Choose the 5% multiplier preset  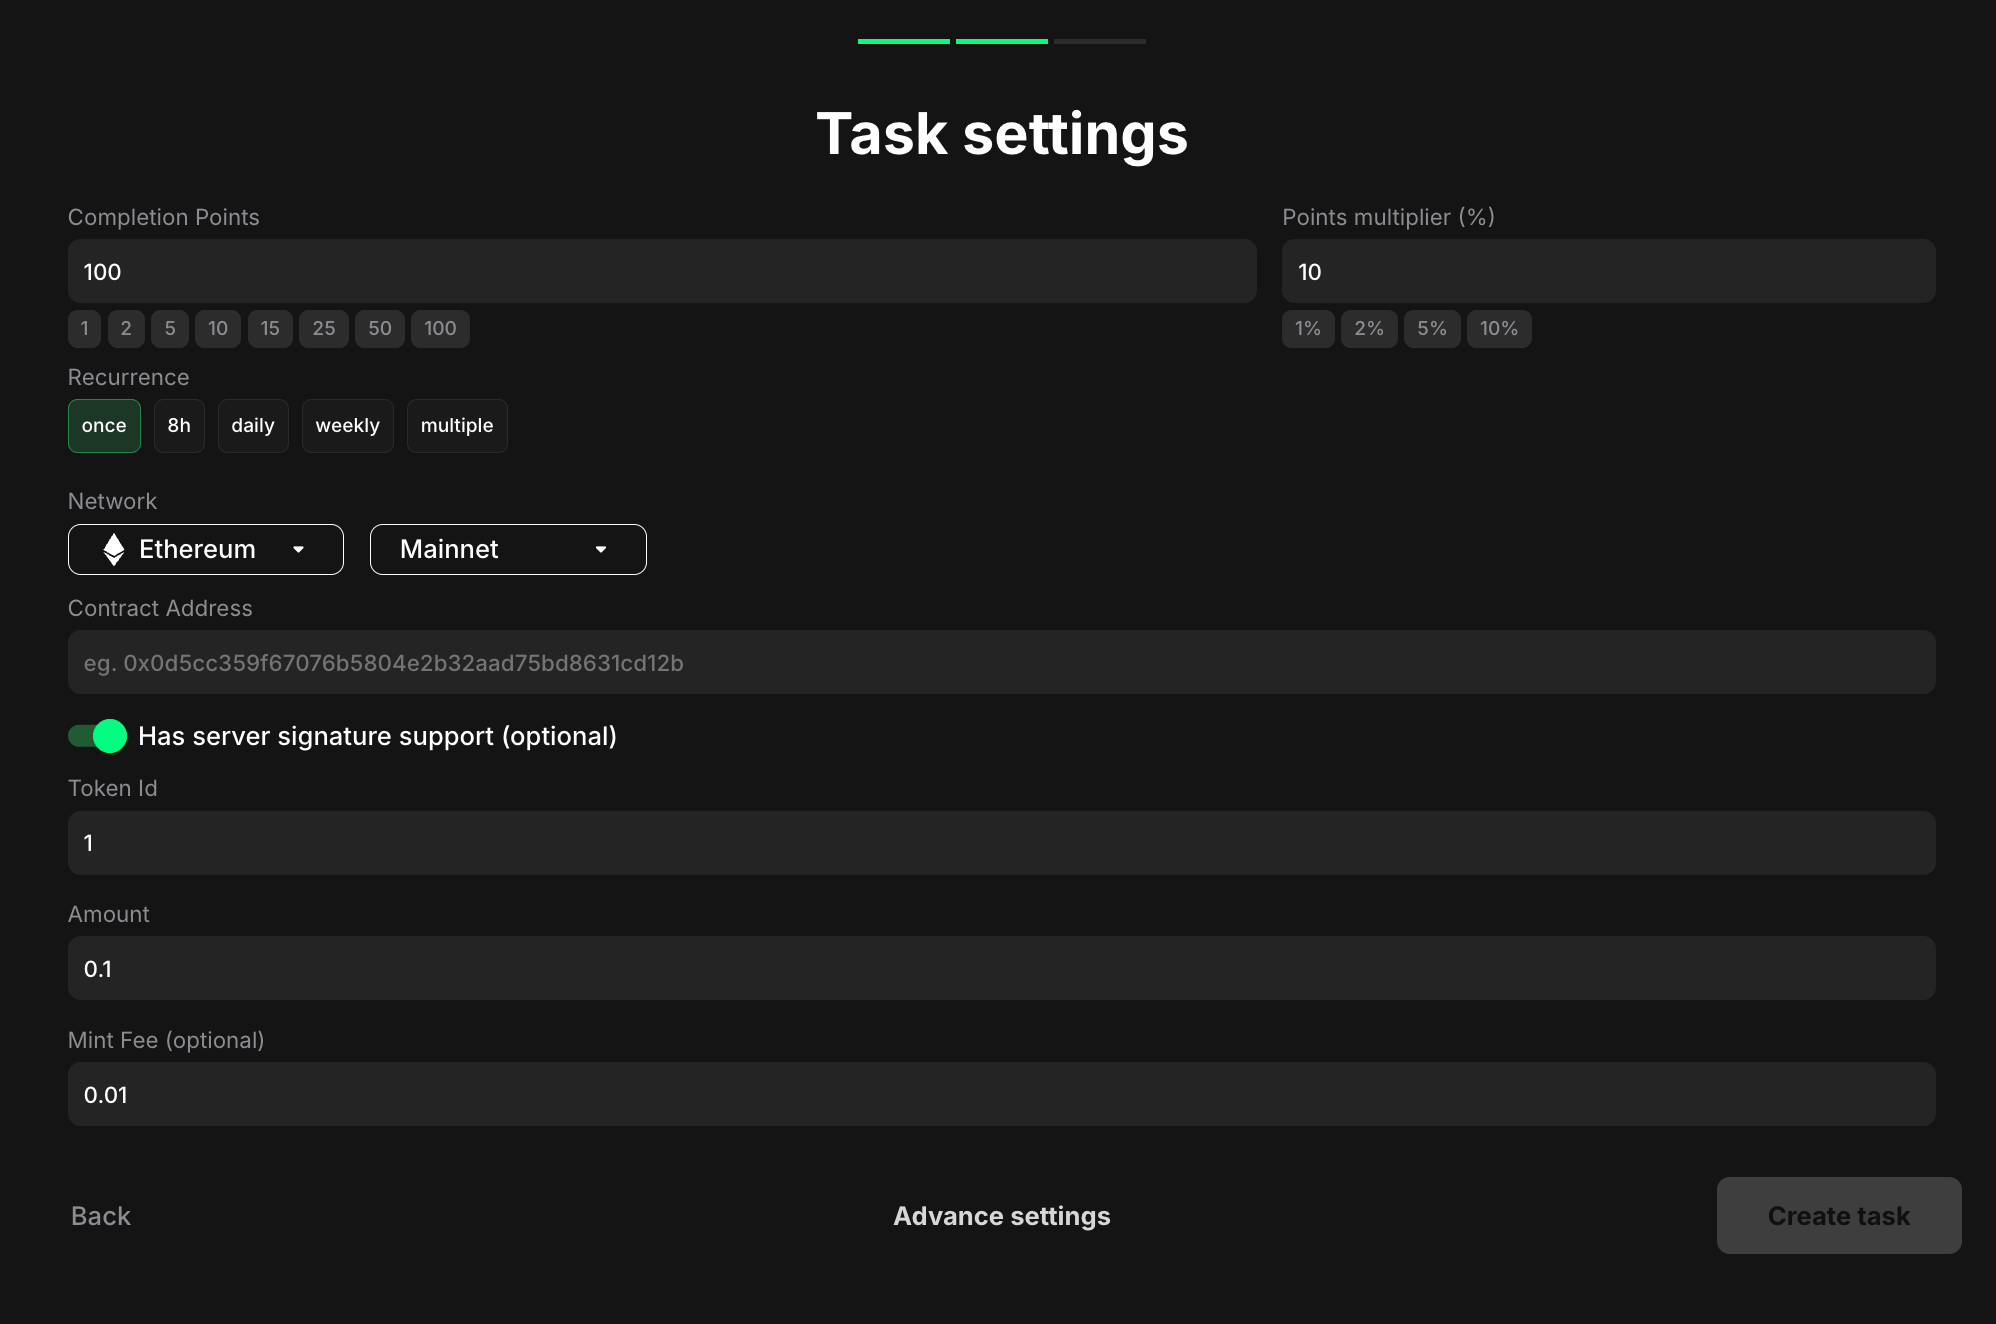[x=1432, y=329]
